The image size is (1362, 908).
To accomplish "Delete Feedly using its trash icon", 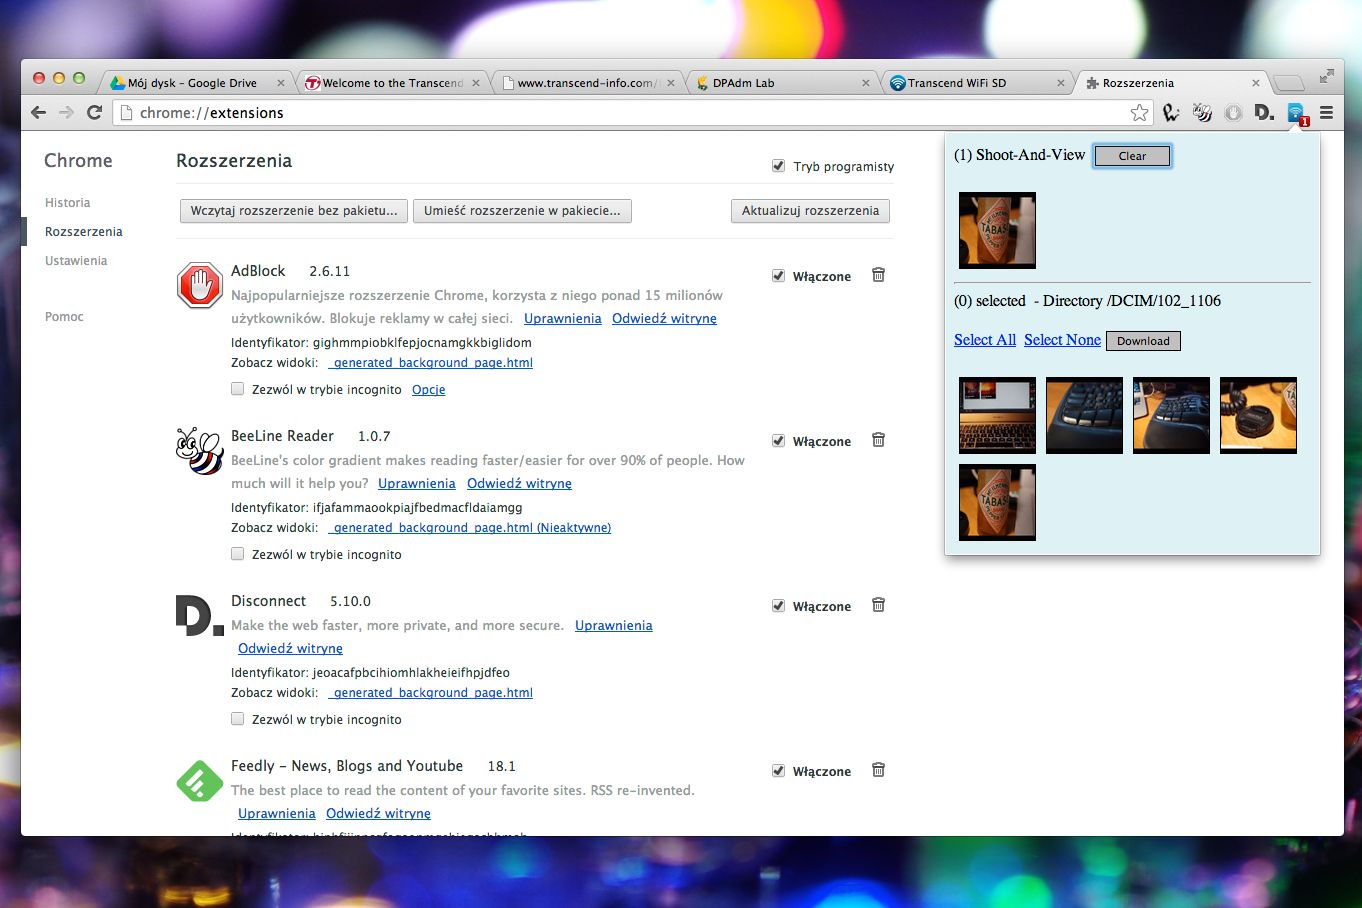I will [x=878, y=770].
